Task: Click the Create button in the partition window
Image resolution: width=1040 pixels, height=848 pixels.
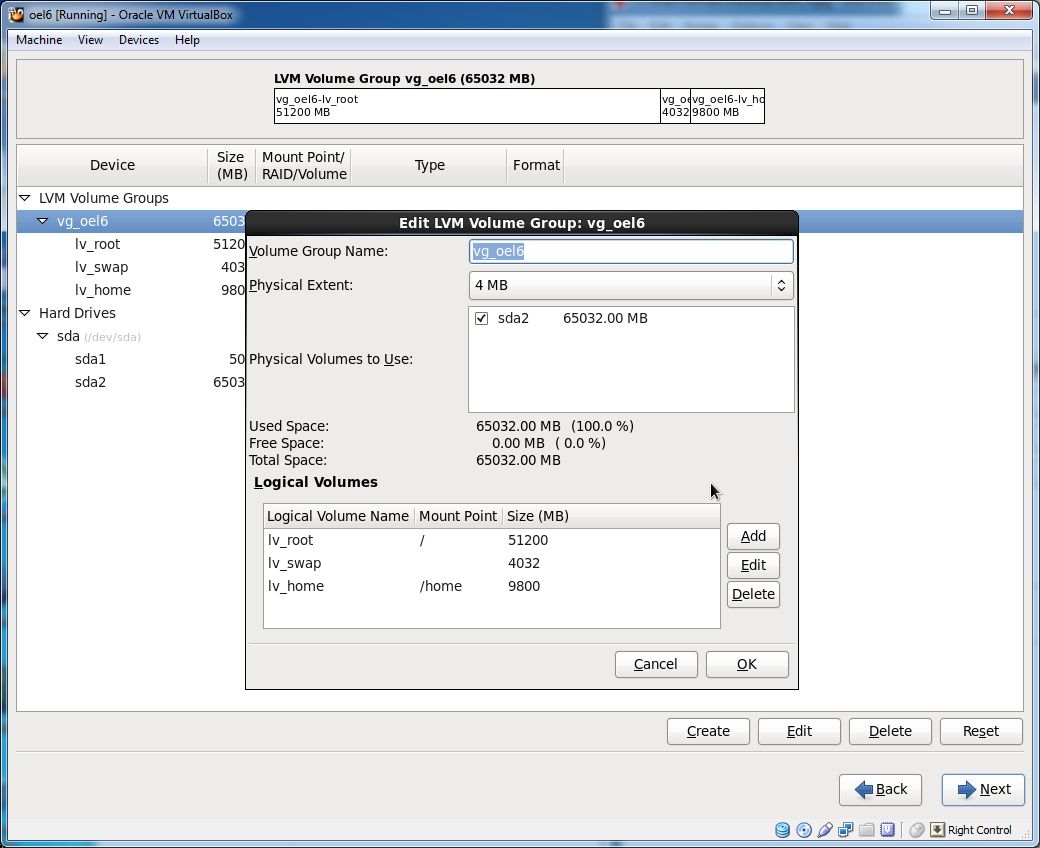Action: click(708, 731)
